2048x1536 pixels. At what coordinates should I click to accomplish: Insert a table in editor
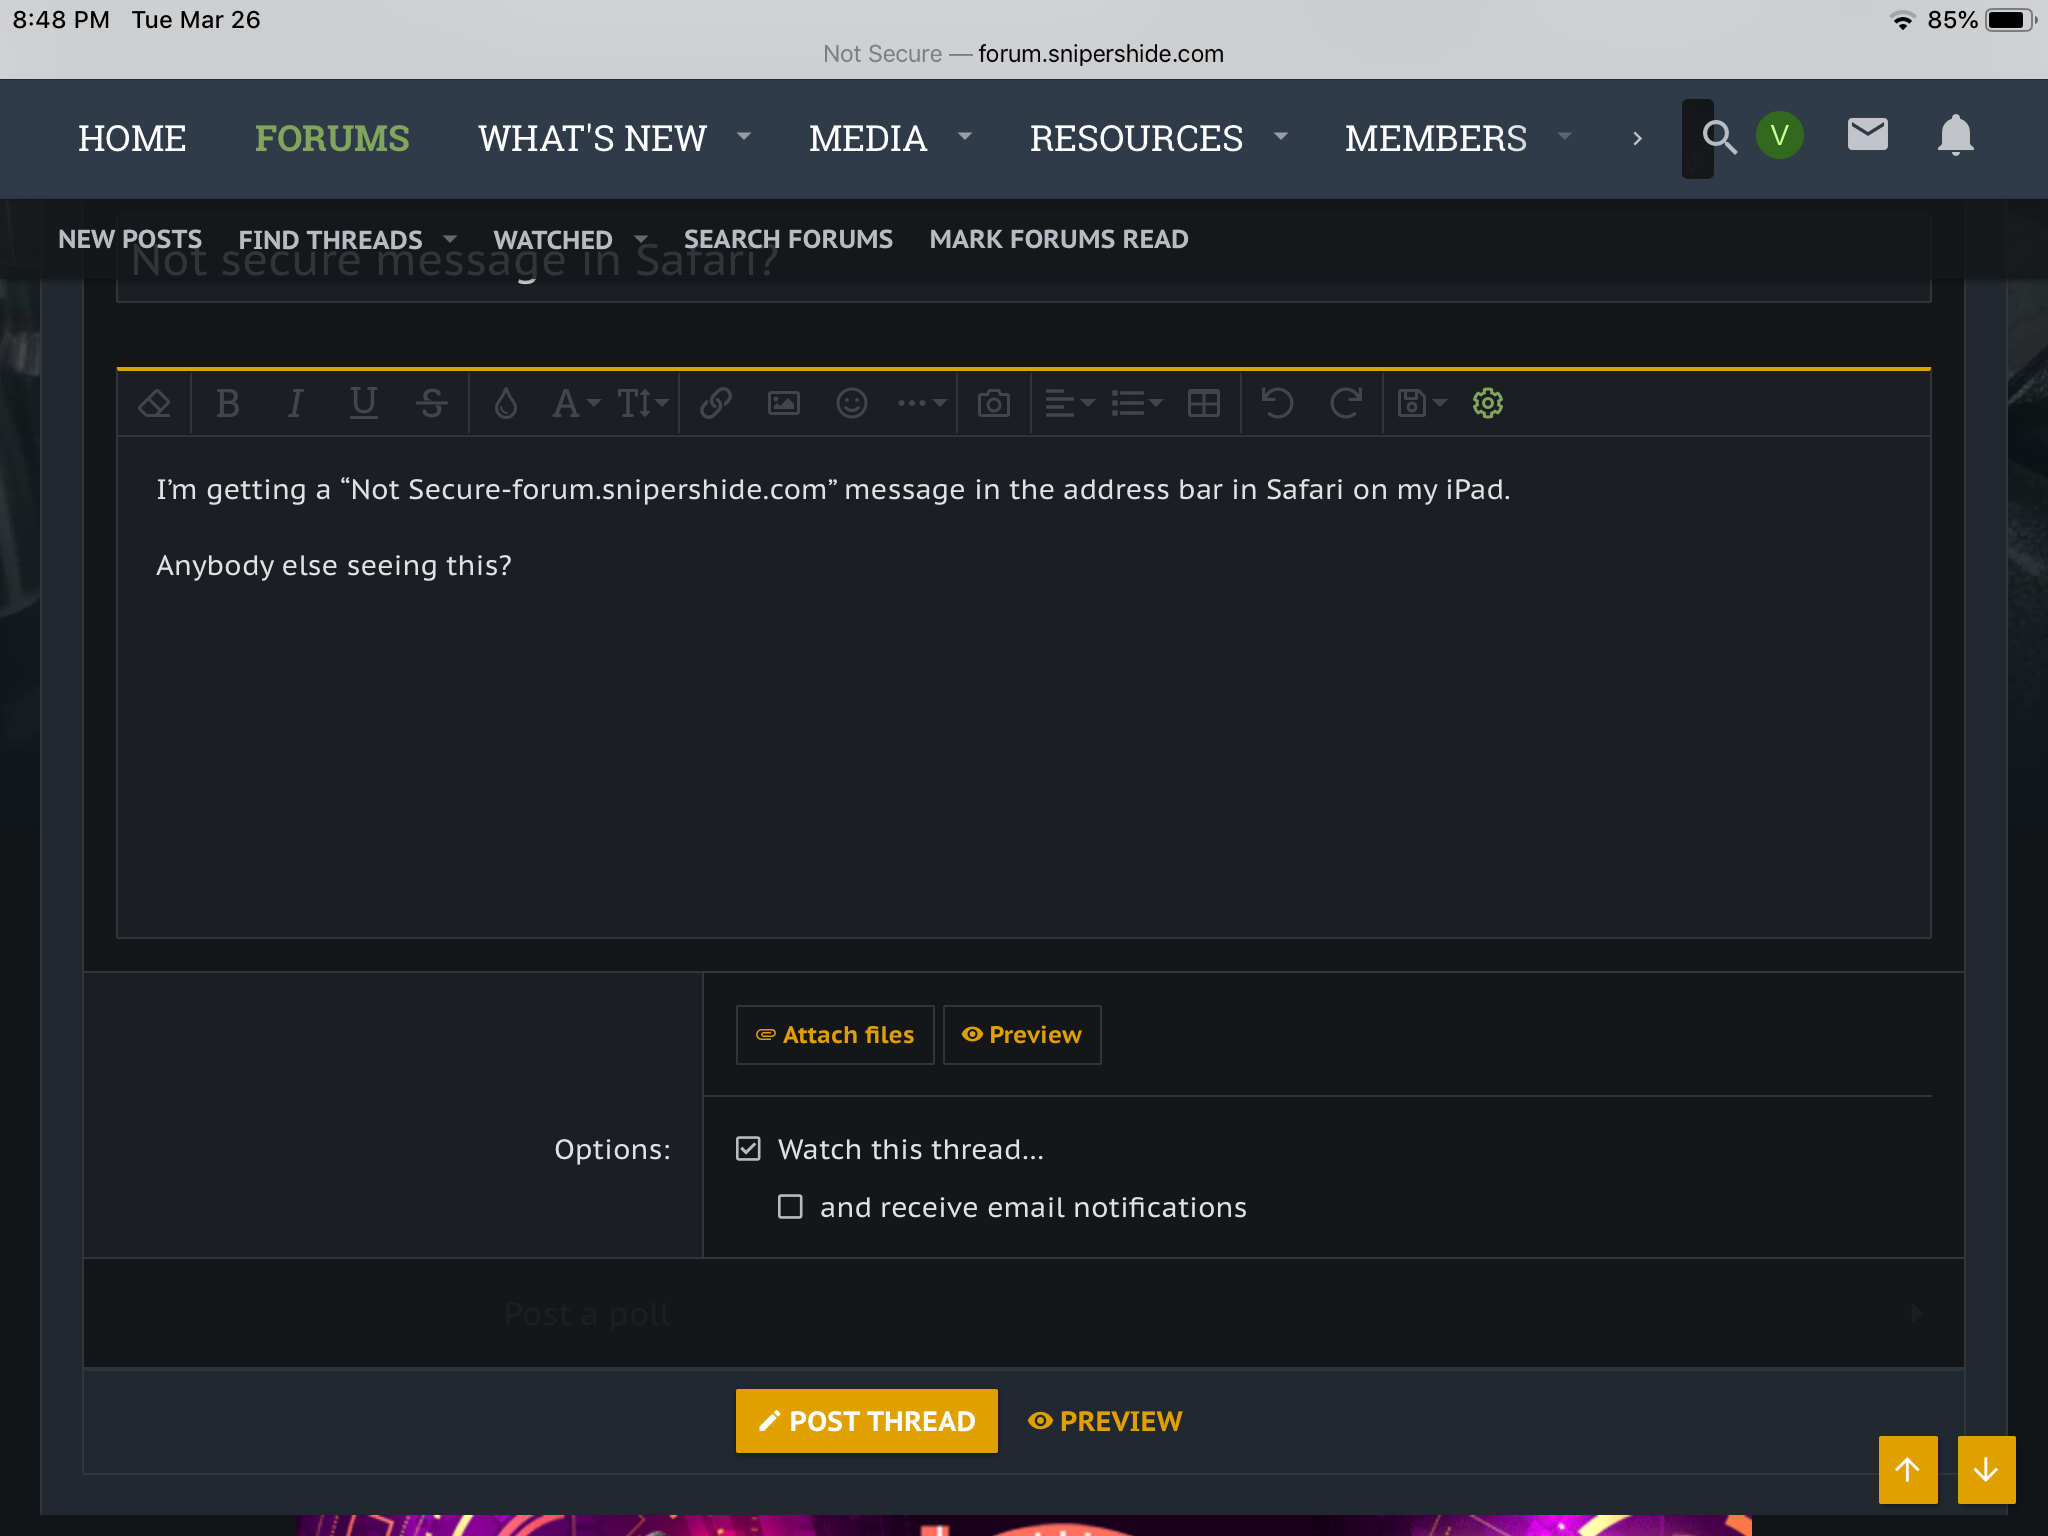point(1204,404)
